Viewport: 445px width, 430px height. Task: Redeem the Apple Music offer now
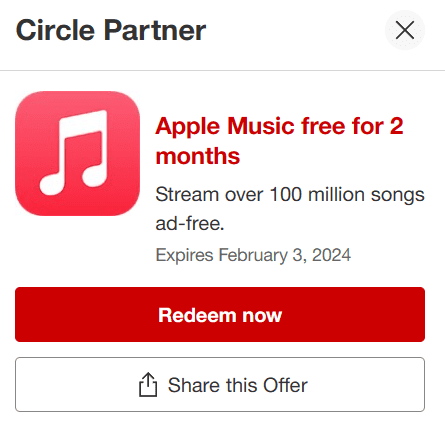(x=220, y=314)
